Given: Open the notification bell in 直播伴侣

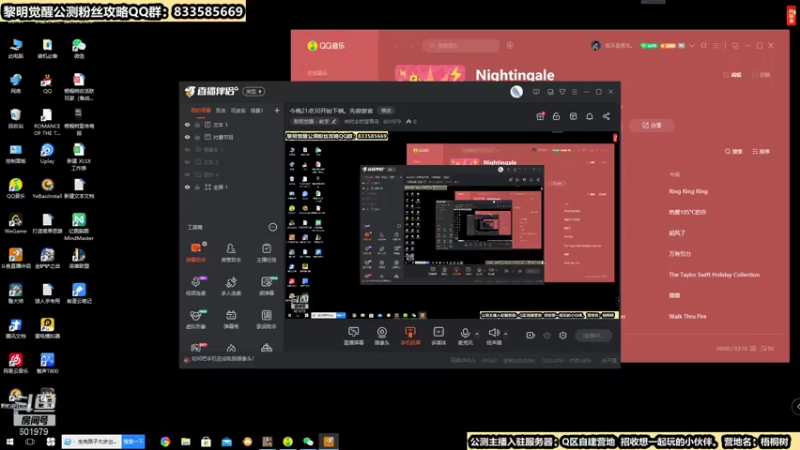Looking at the screenshot, I should [589, 116].
